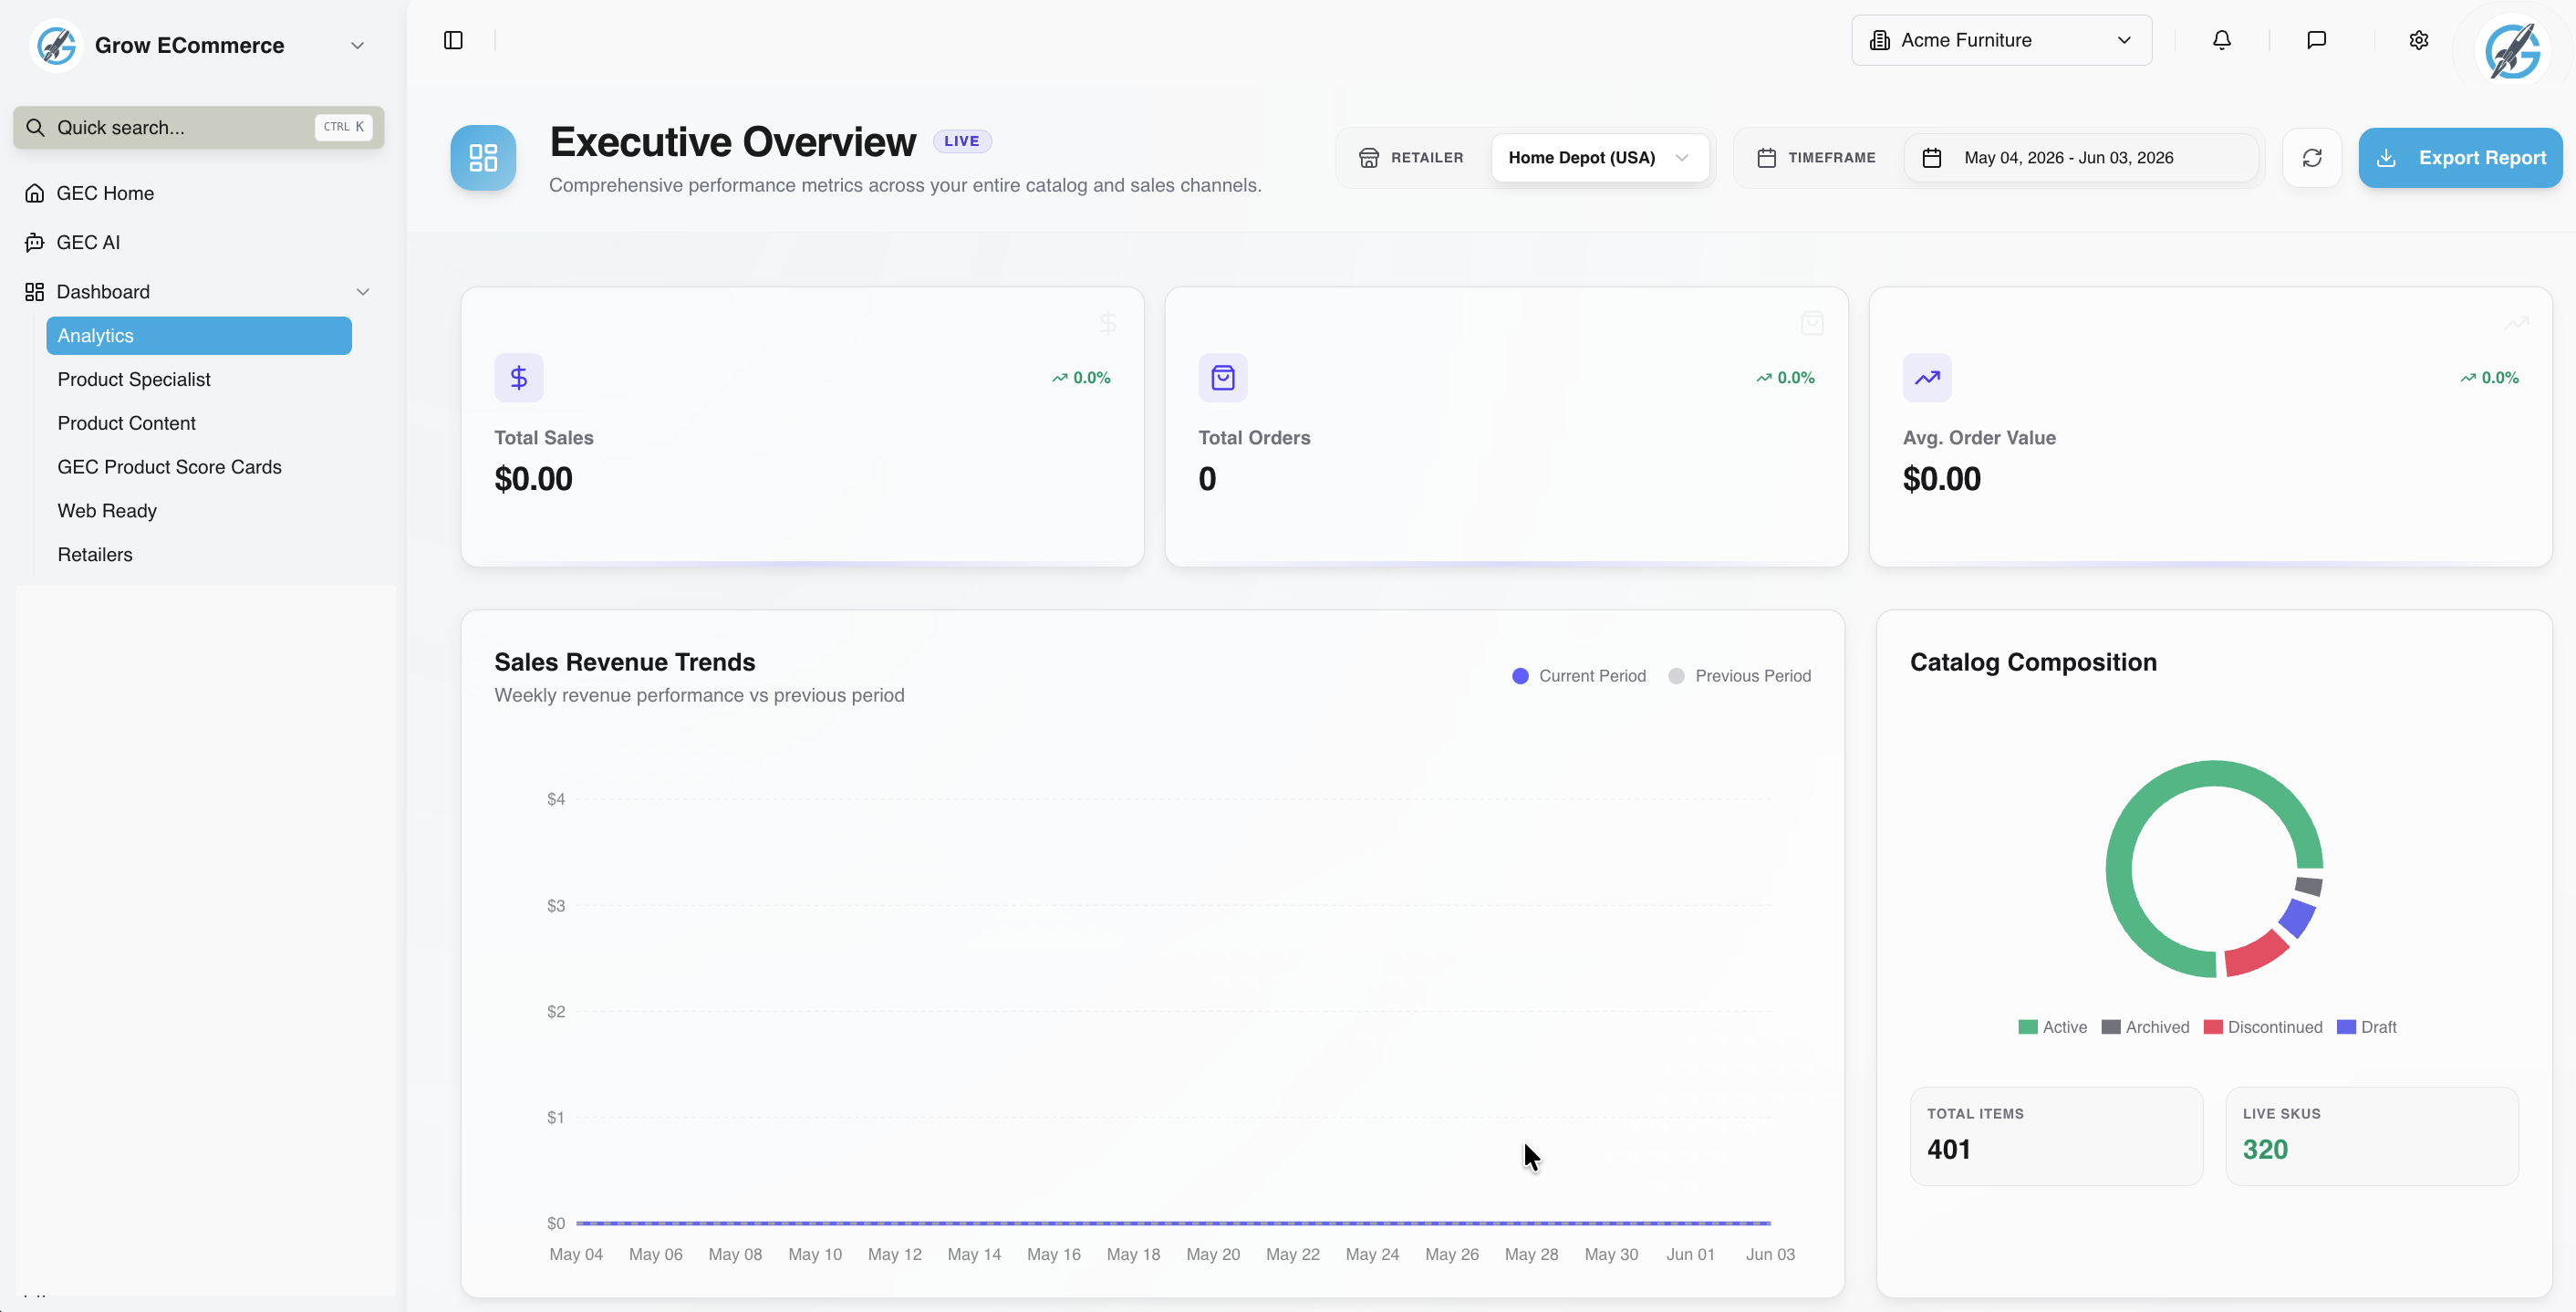Open Product Specialist page
The height and width of the screenshot is (1312, 2576).
133,379
